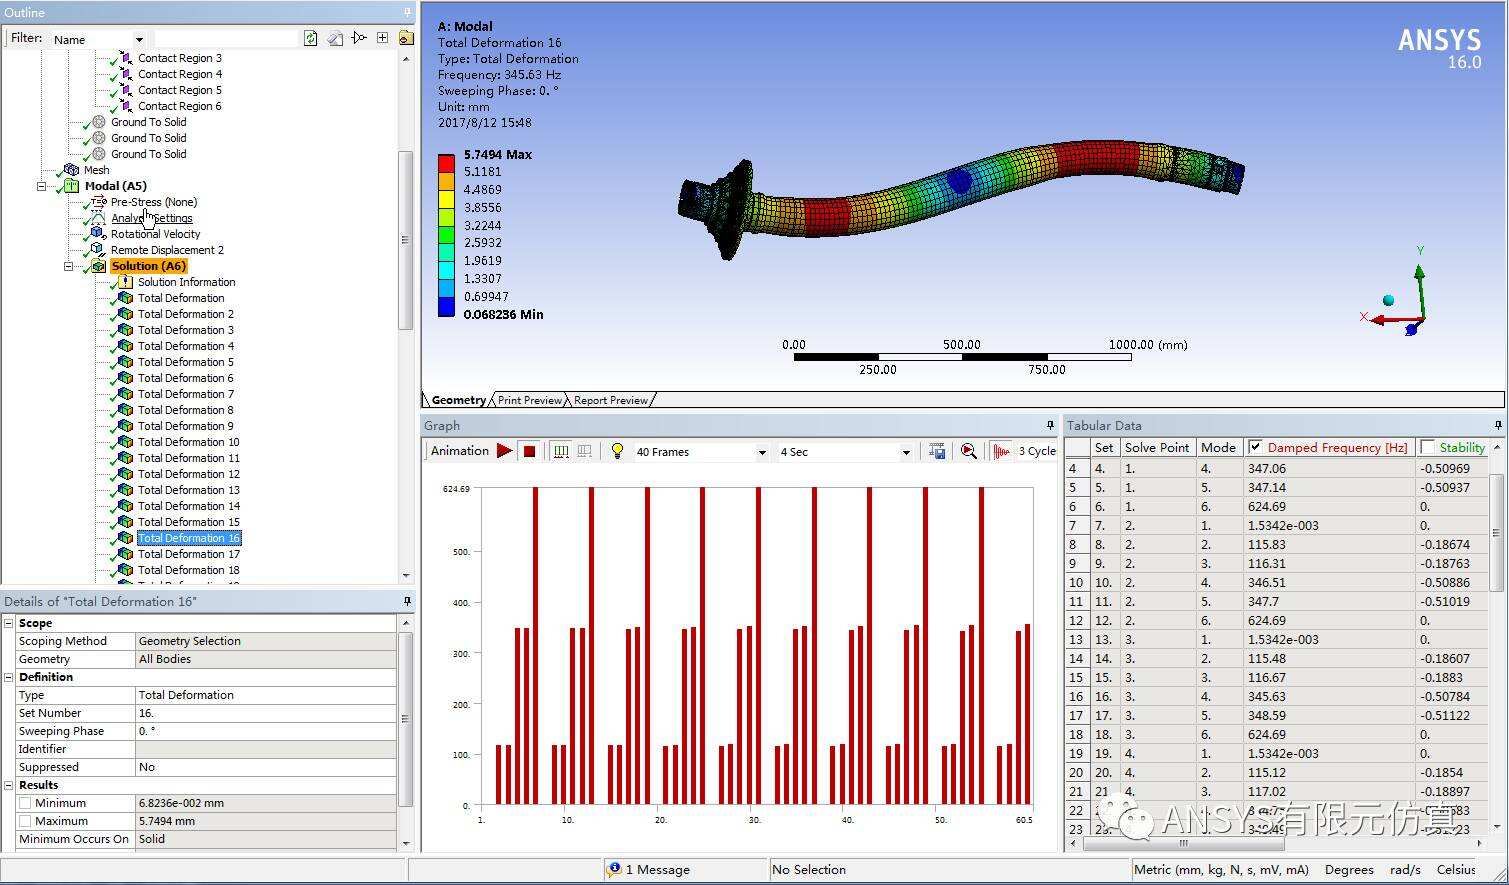Enable the Stability column checkbox
The image size is (1509, 885).
tap(1427, 447)
